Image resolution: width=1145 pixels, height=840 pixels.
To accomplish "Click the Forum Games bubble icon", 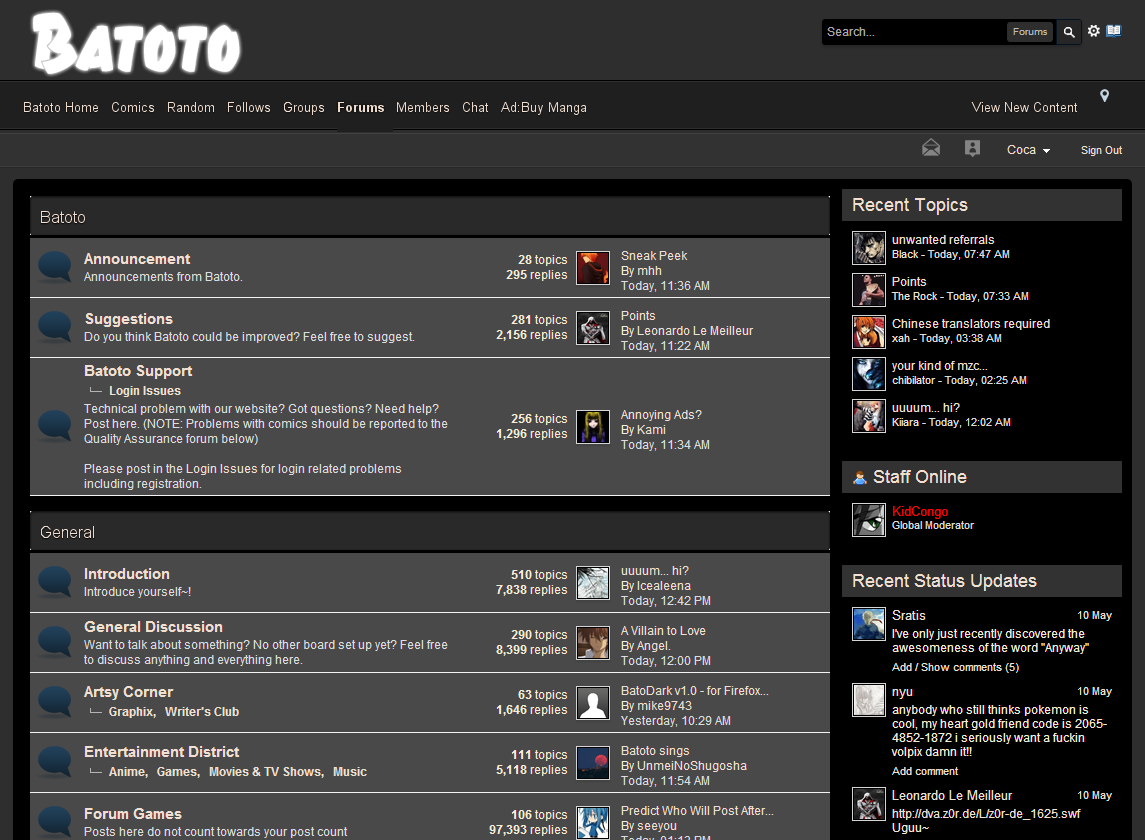I will coord(55,822).
